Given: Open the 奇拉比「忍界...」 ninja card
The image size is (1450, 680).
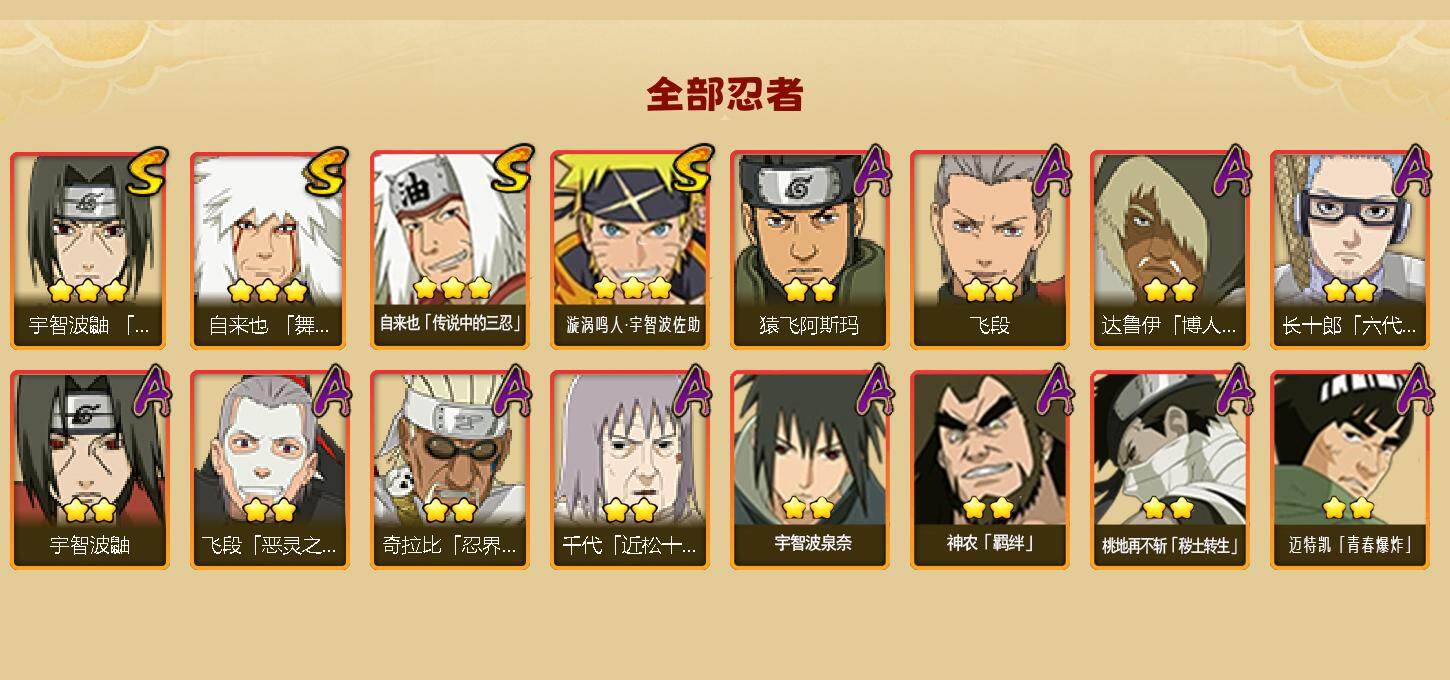Looking at the screenshot, I should (x=449, y=470).
